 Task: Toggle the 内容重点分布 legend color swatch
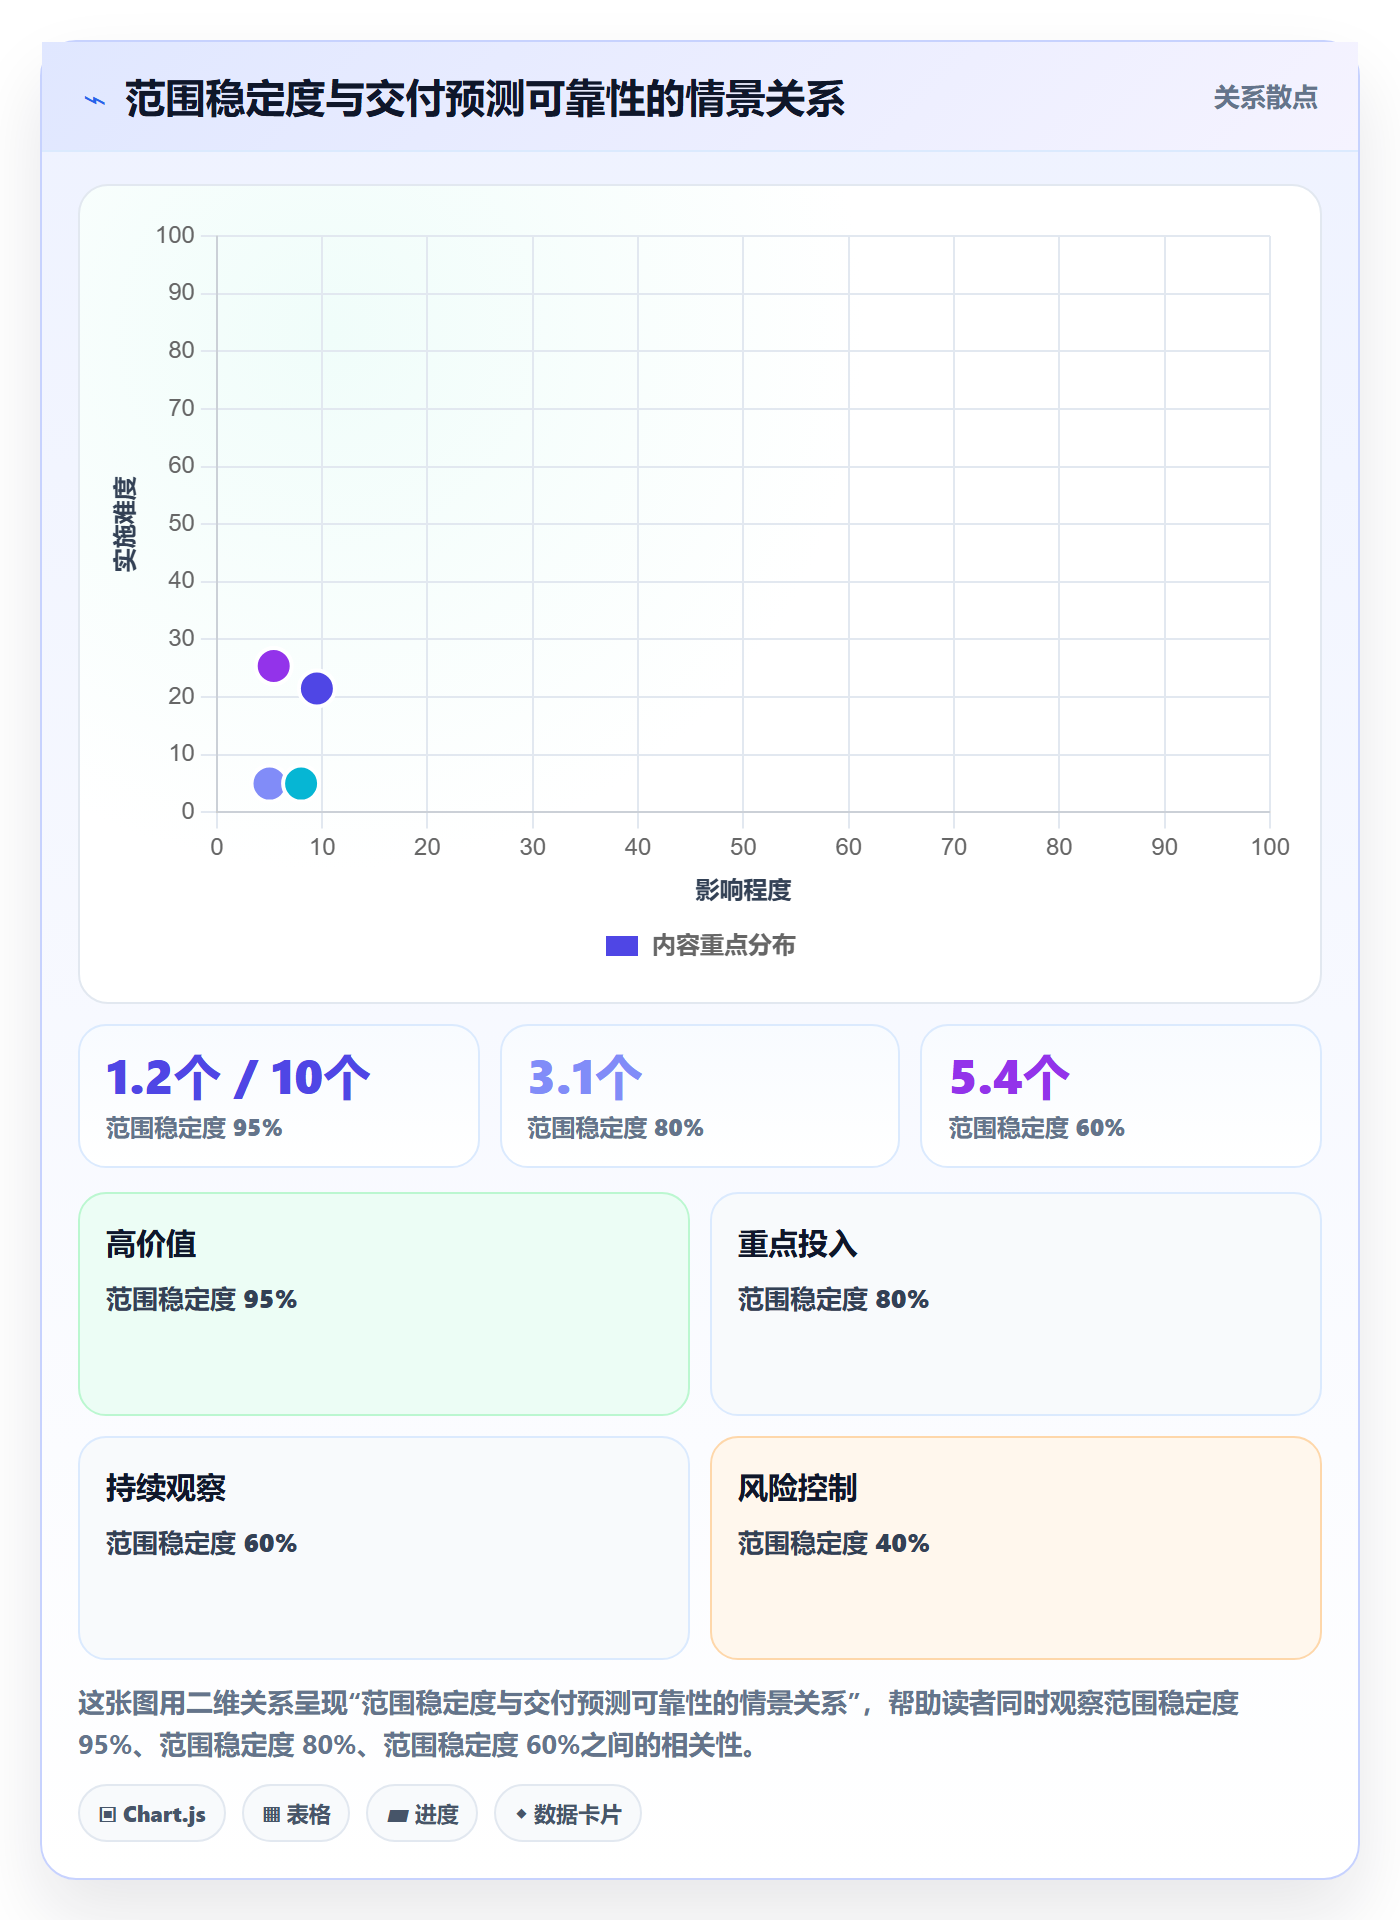[621, 946]
